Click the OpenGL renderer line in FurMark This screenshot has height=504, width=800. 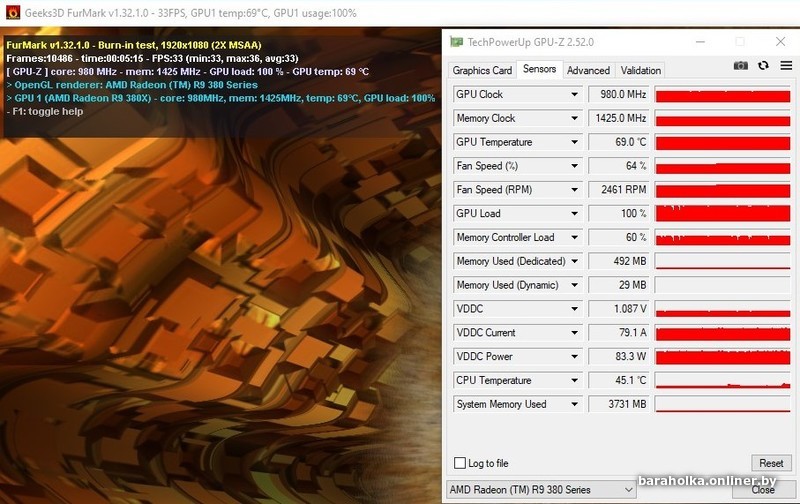(132, 85)
